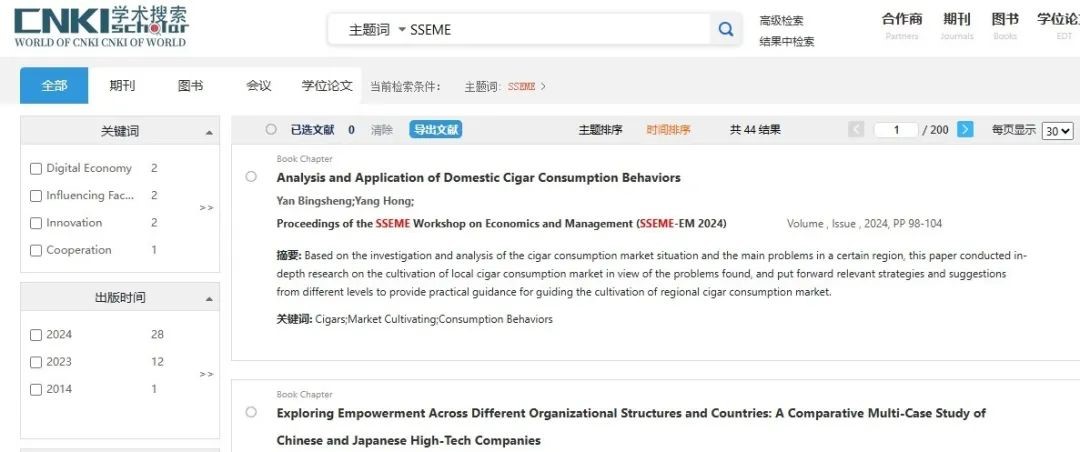The width and height of the screenshot is (1080, 452).
Task: Go to previous results page arrow
Action: [856, 130]
